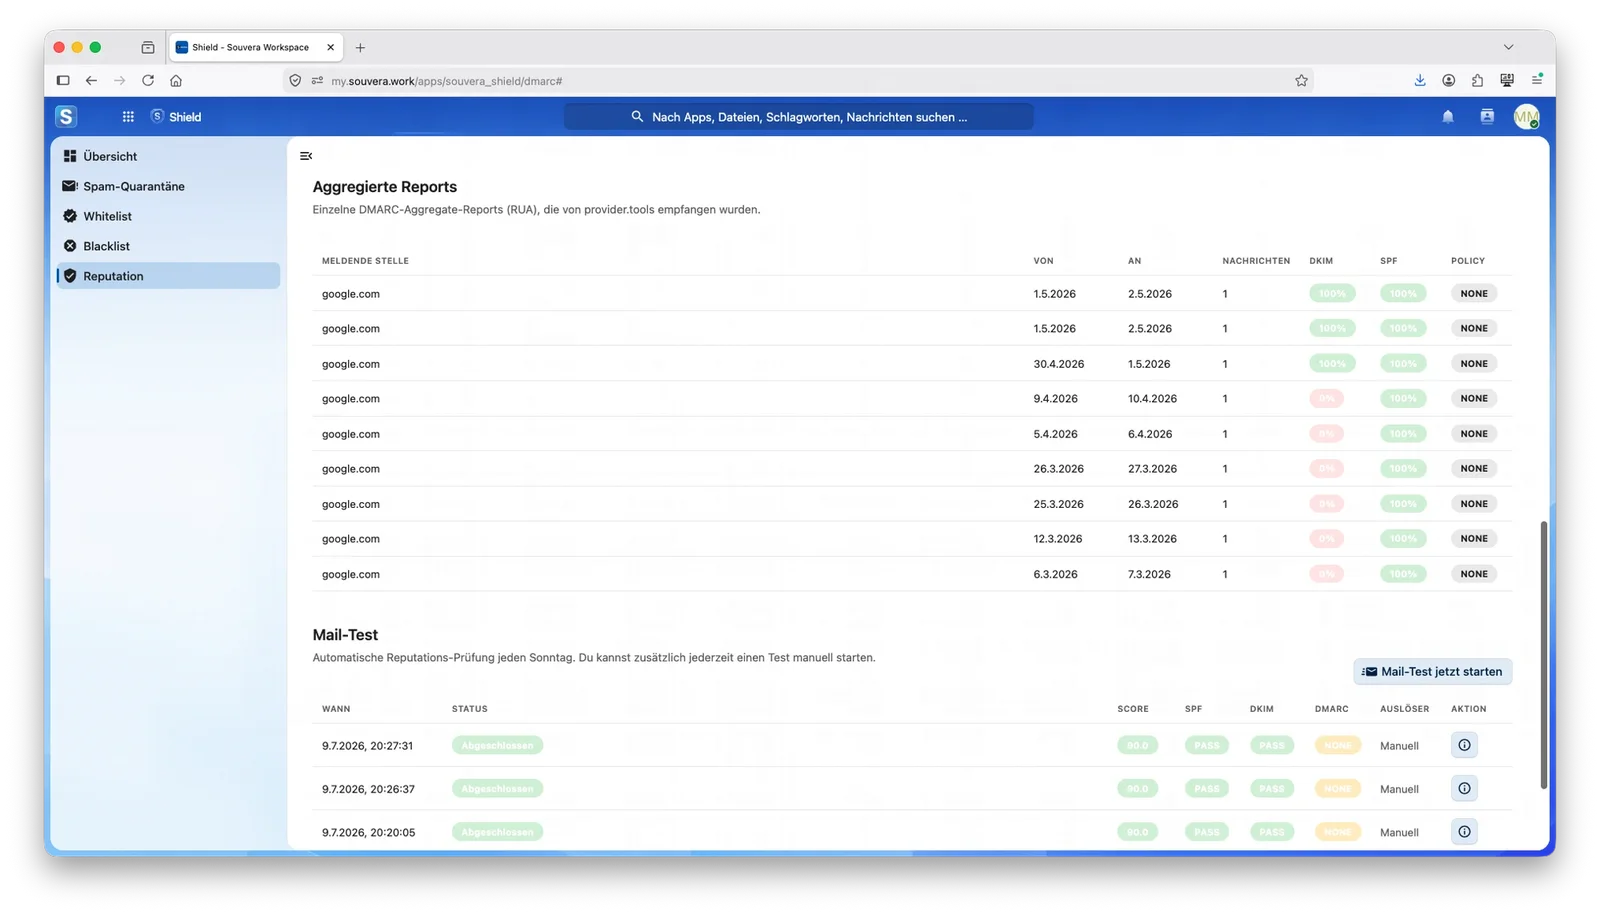The height and width of the screenshot is (915, 1600).
Task: Click the site security shield icon
Action: coord(295,80)
